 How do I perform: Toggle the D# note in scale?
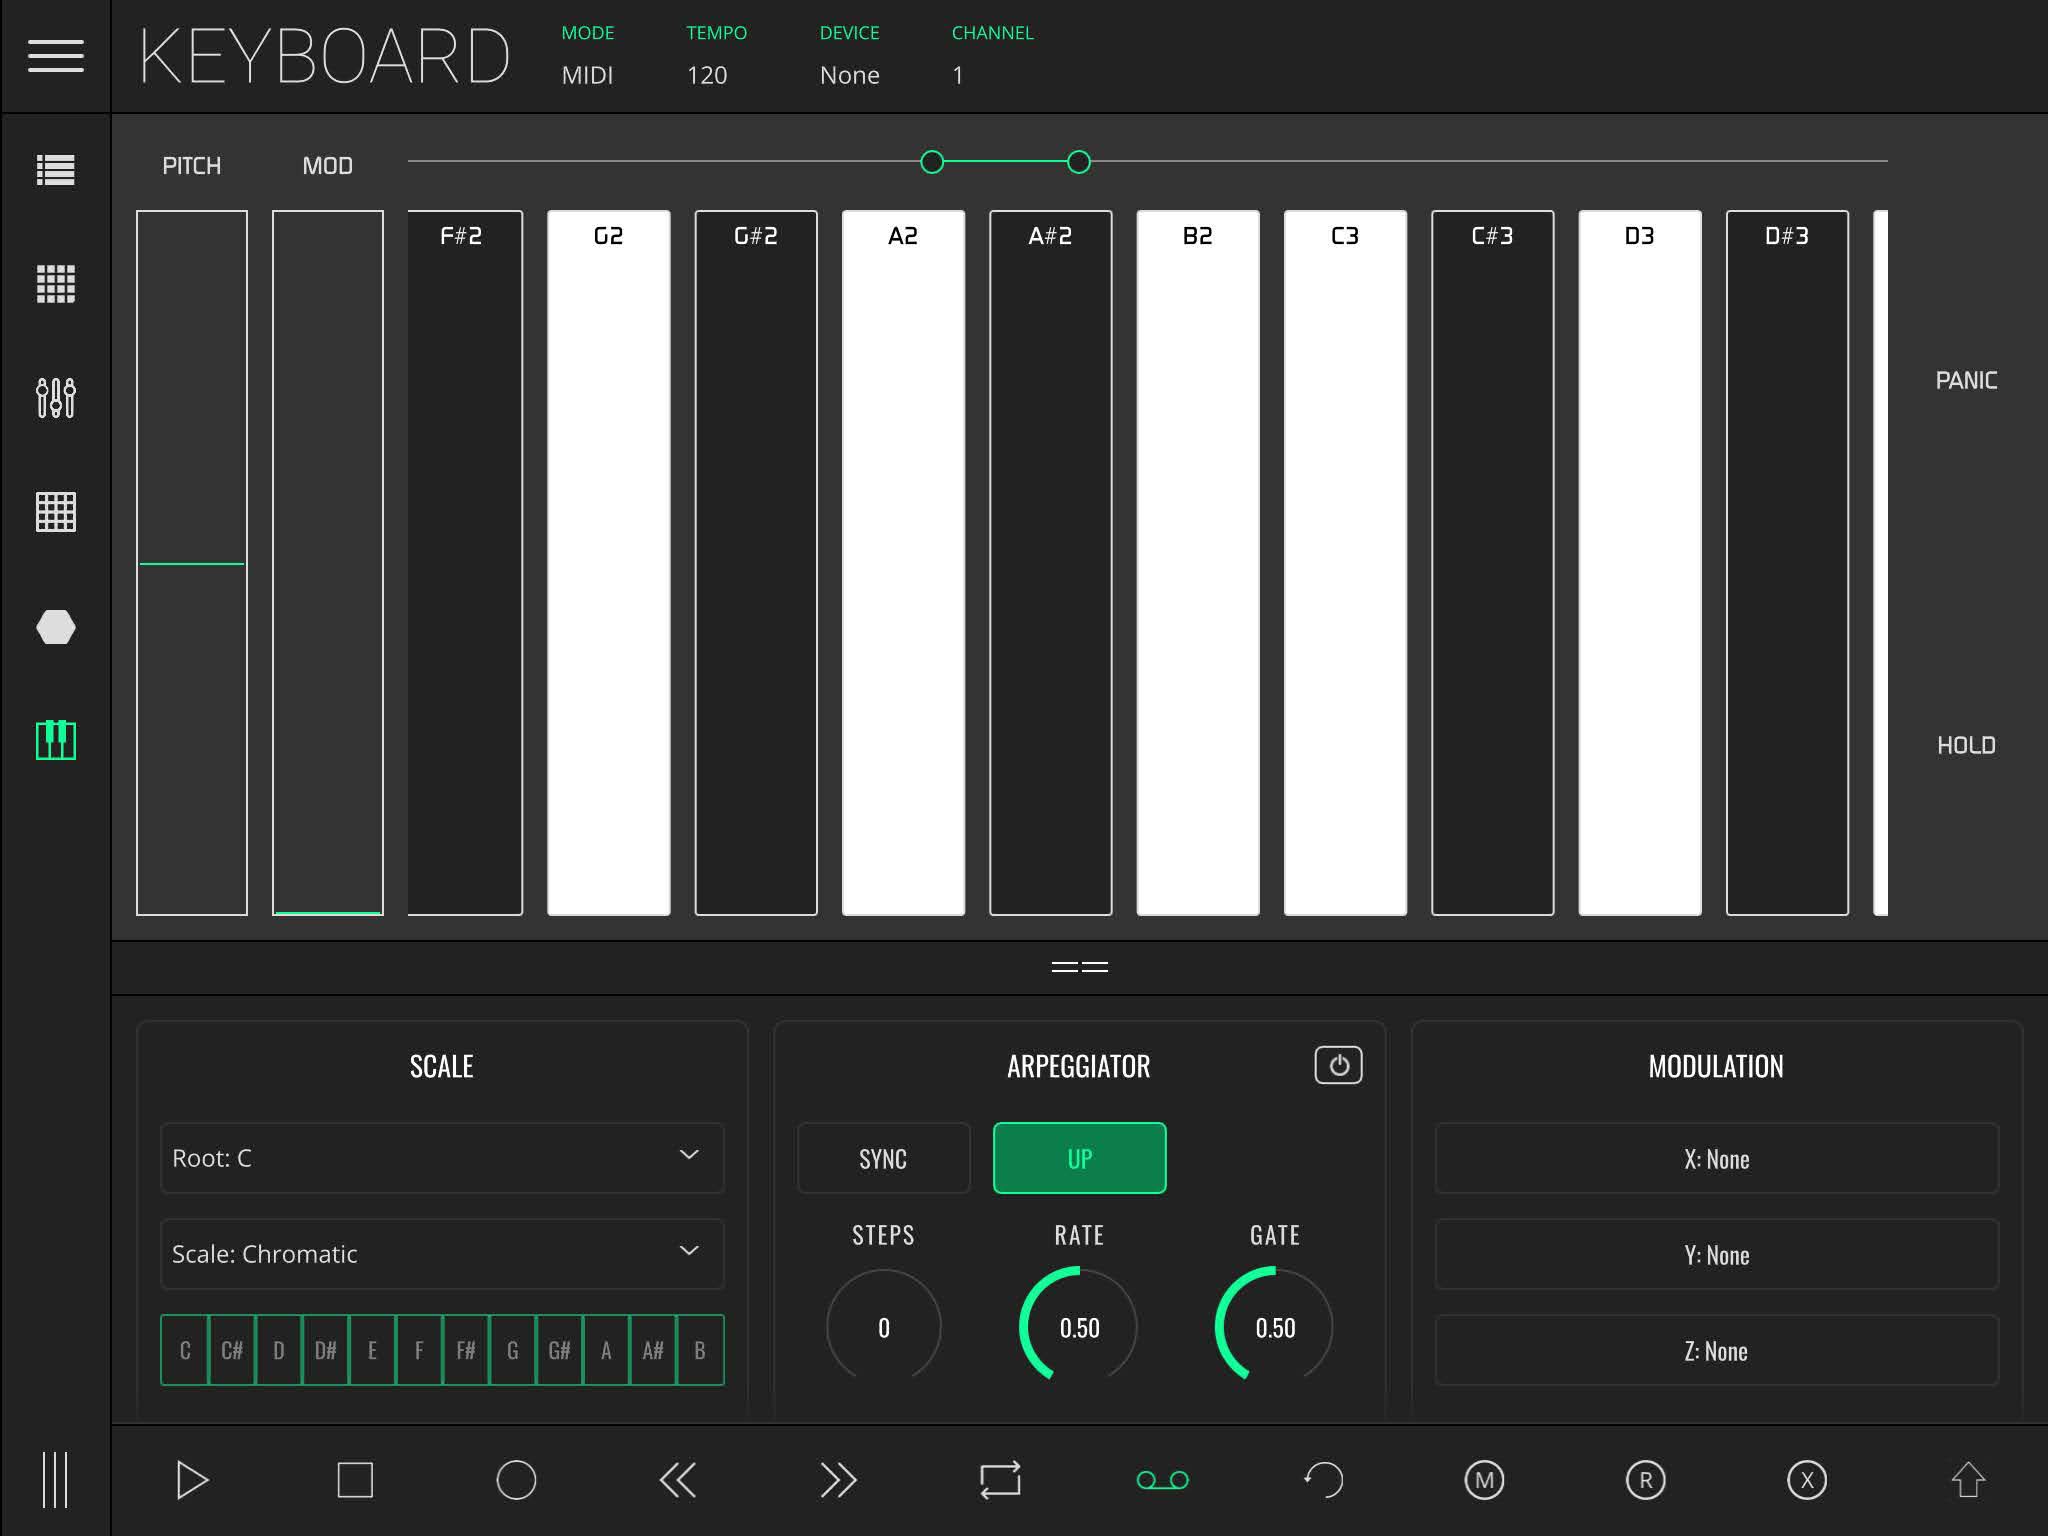pyautogui.click(x=325, y=1350)
